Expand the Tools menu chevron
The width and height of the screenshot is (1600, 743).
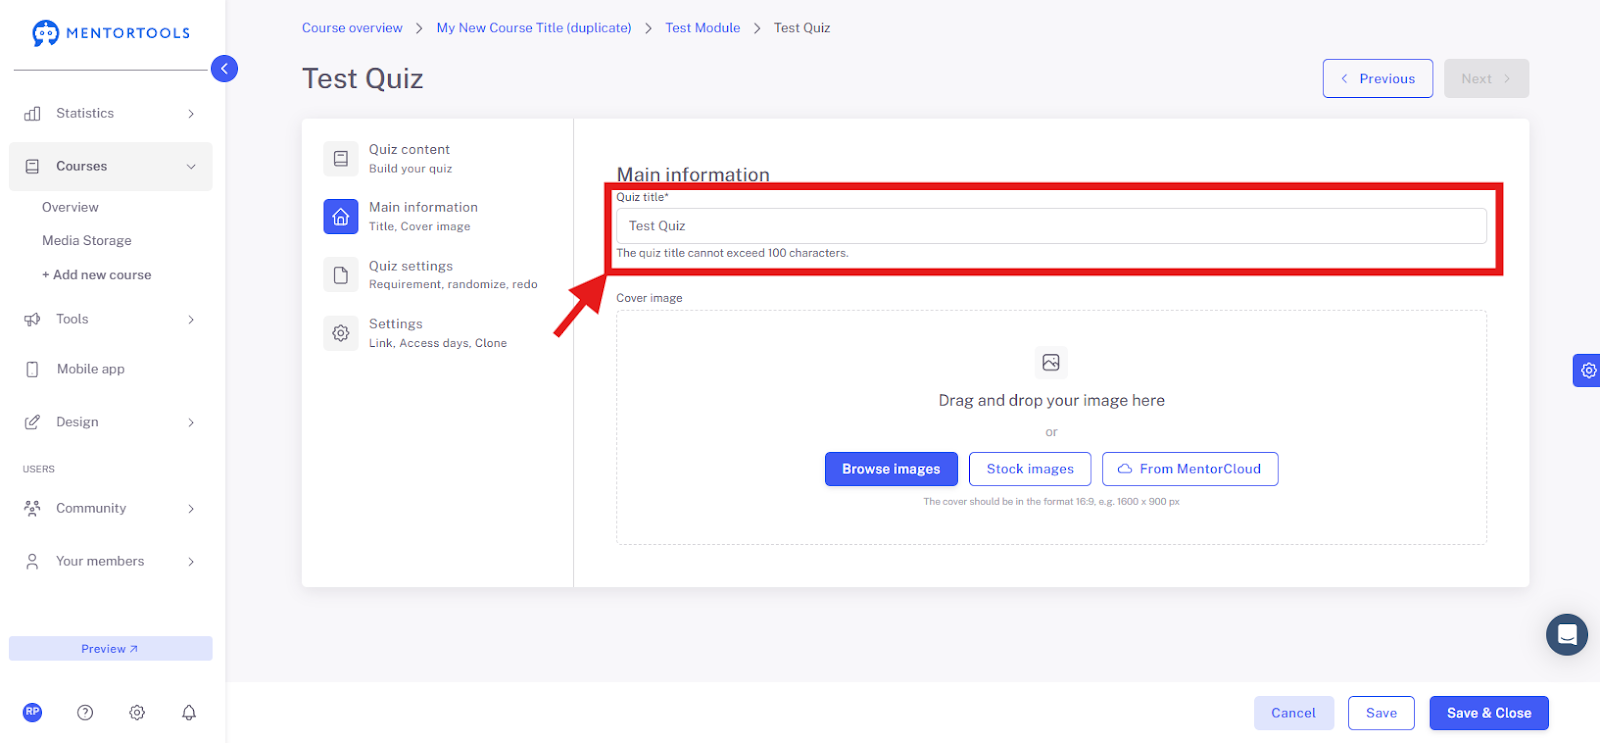(x=191, y=320)
